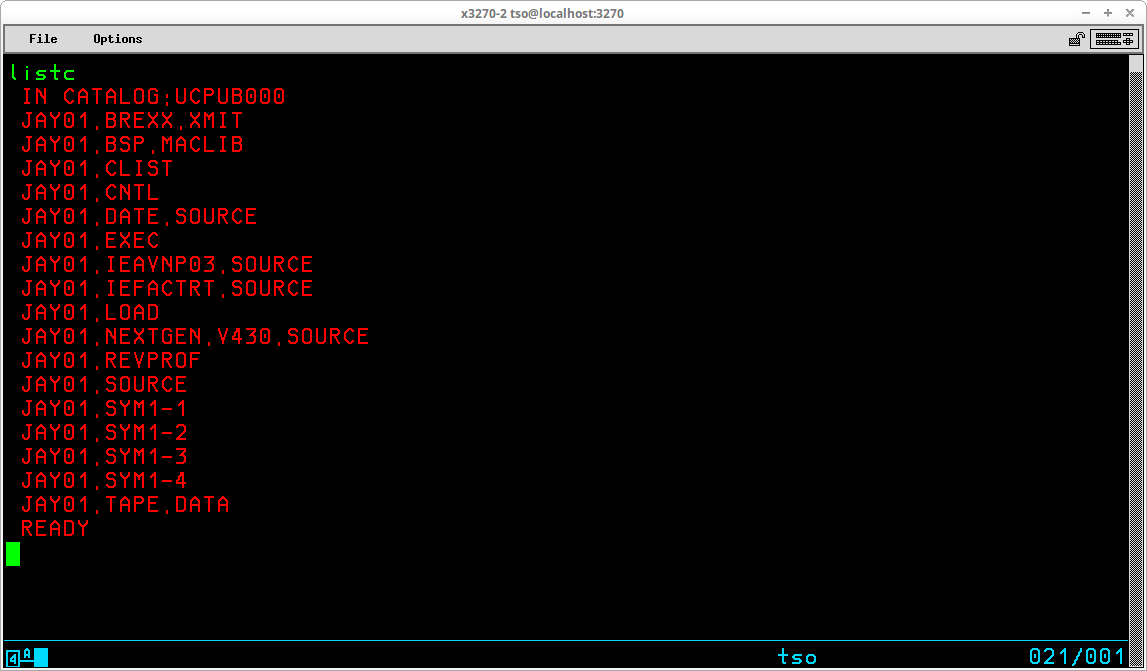Select the JAY01.BSP.MACLIB entry
The height and width of the screenshot is (671, 1147).
pyautogui.click(x=132, y=144)
